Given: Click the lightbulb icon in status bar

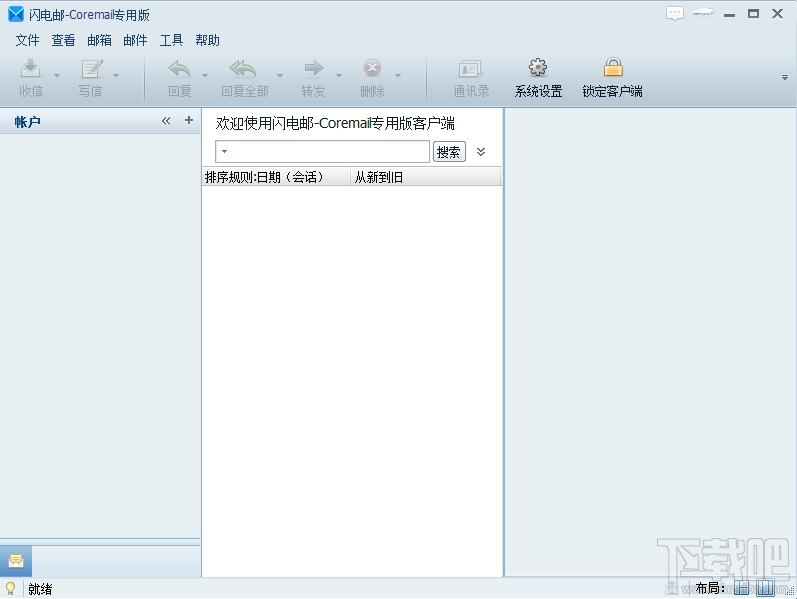Looking at the screenshot, I should pos(10,589).
